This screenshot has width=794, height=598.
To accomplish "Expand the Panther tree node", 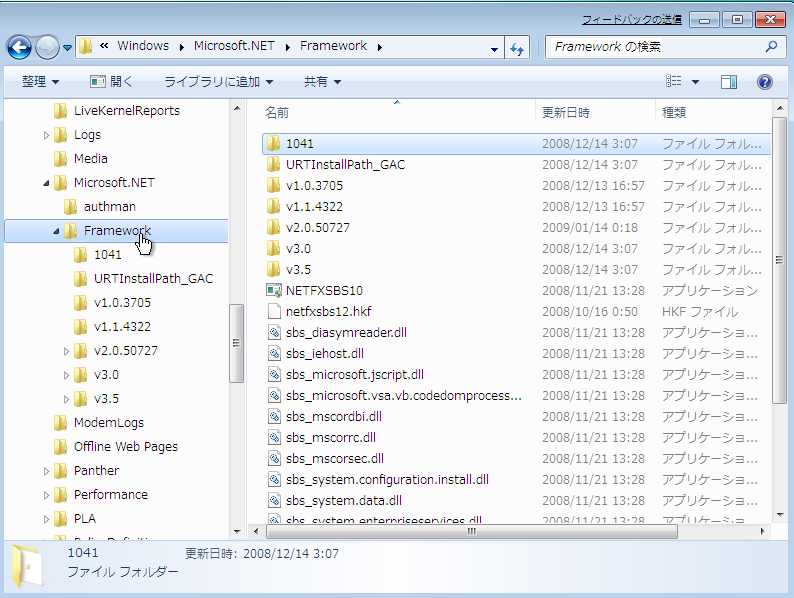I will [x=46, y=471].
